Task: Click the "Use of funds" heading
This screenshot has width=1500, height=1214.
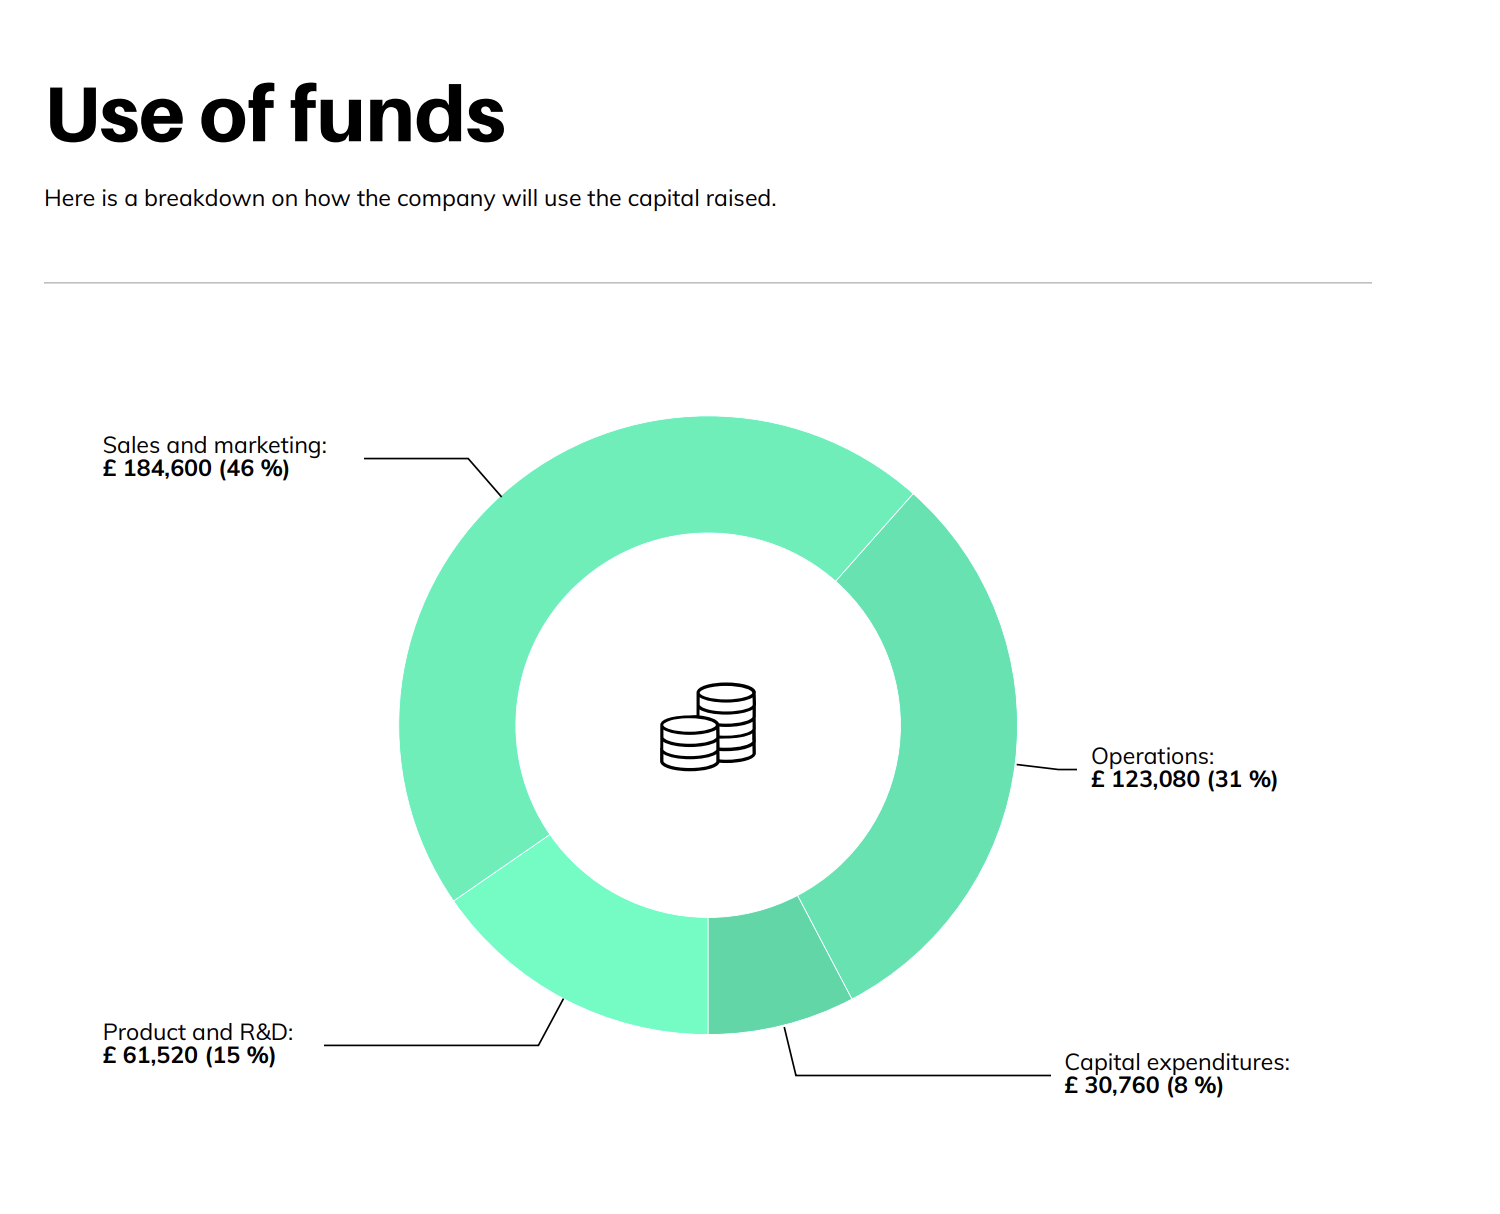Action: (276, 115)
